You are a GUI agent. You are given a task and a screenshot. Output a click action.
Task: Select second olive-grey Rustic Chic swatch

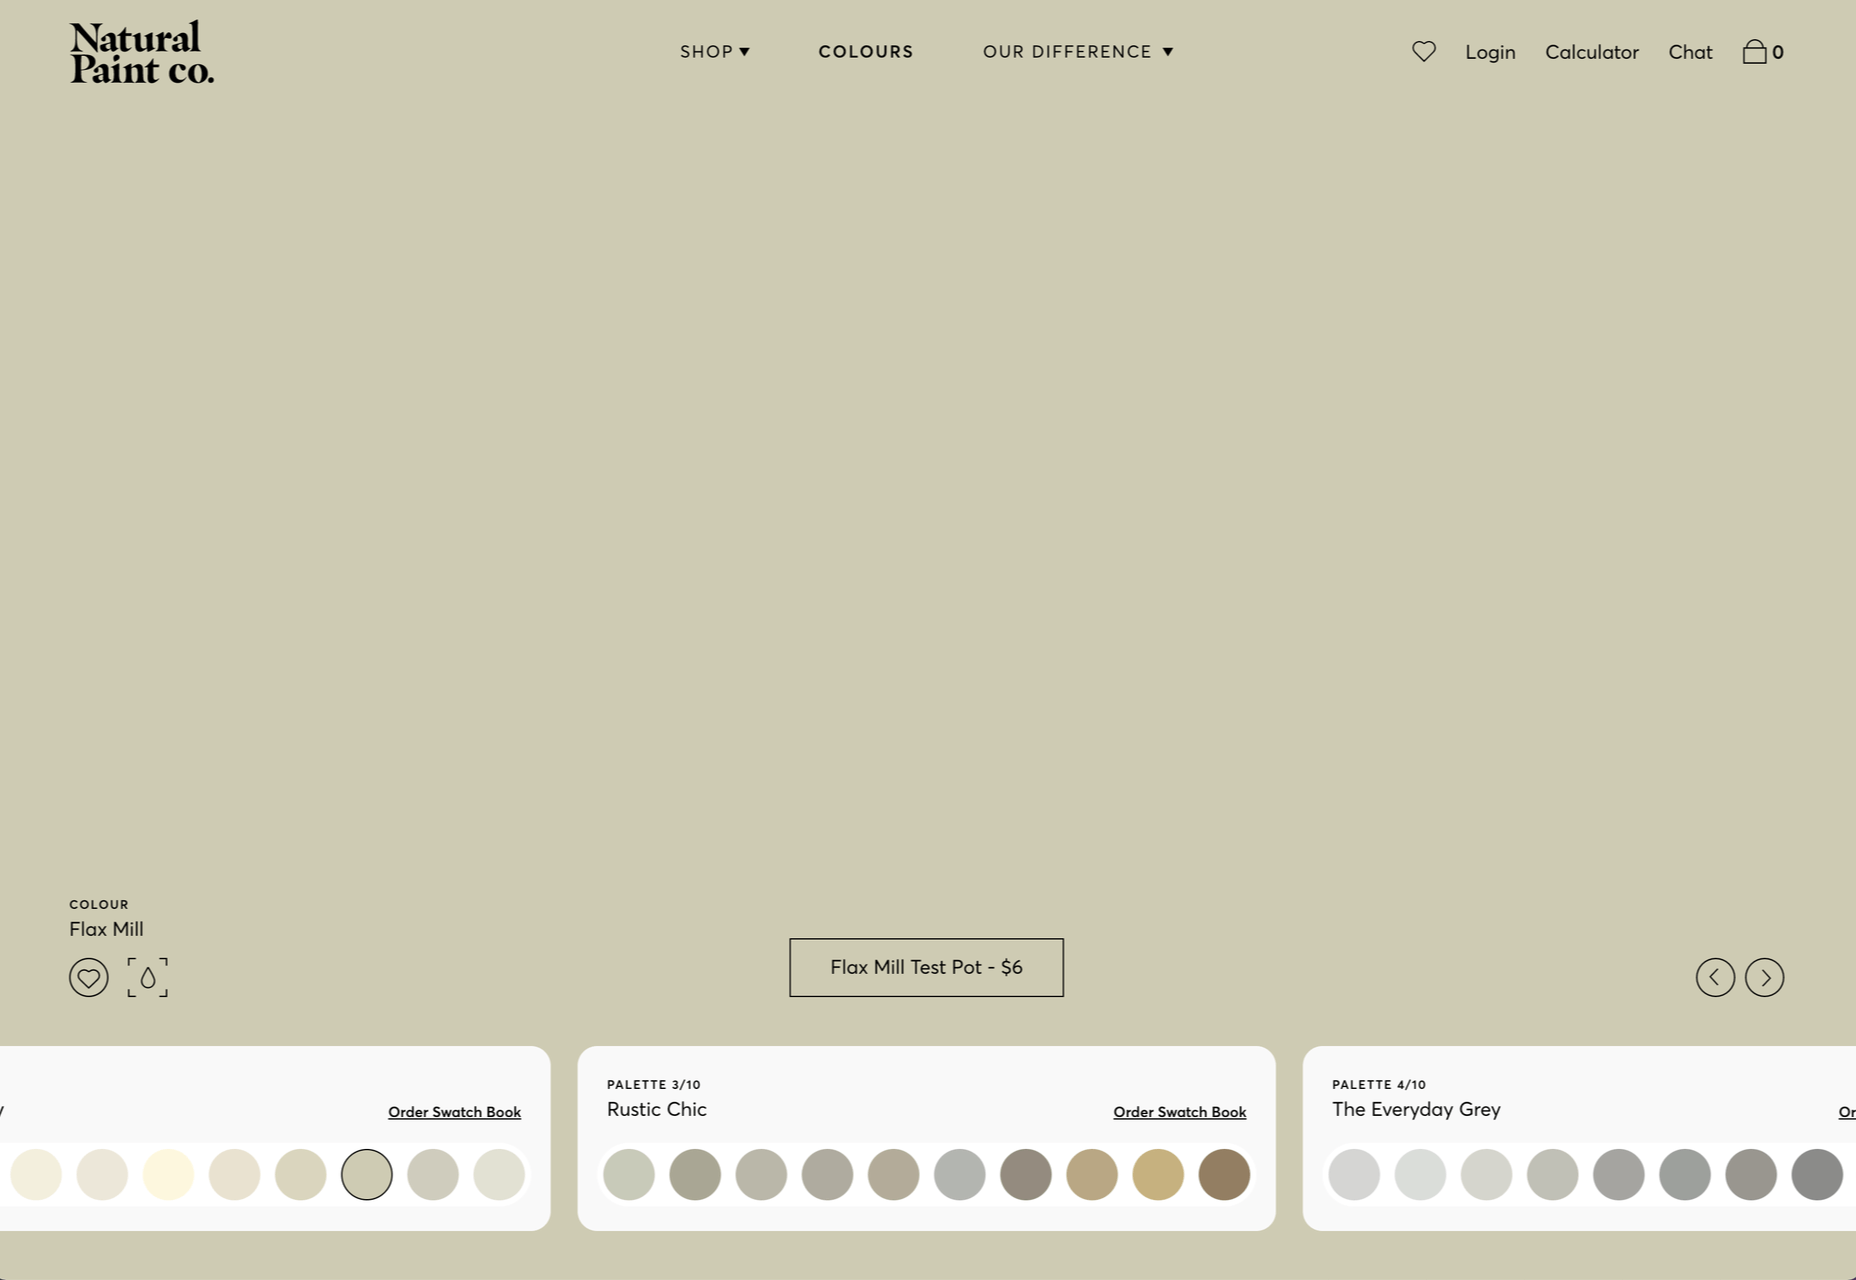[695, 1174]
